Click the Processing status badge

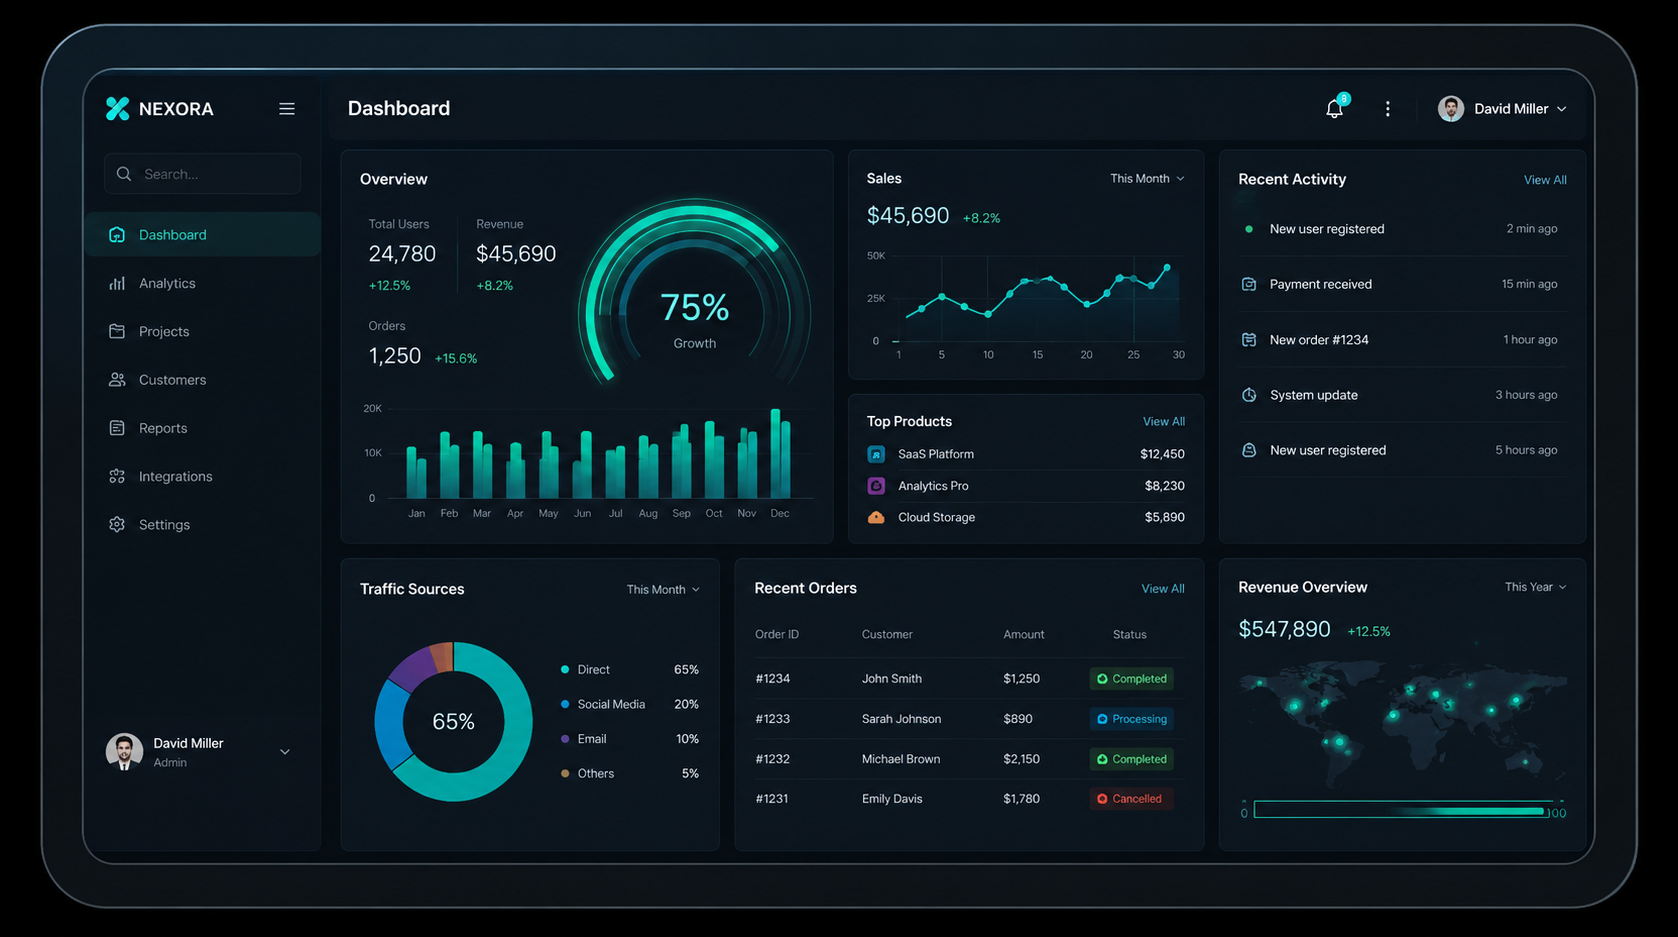point(1132,719)
